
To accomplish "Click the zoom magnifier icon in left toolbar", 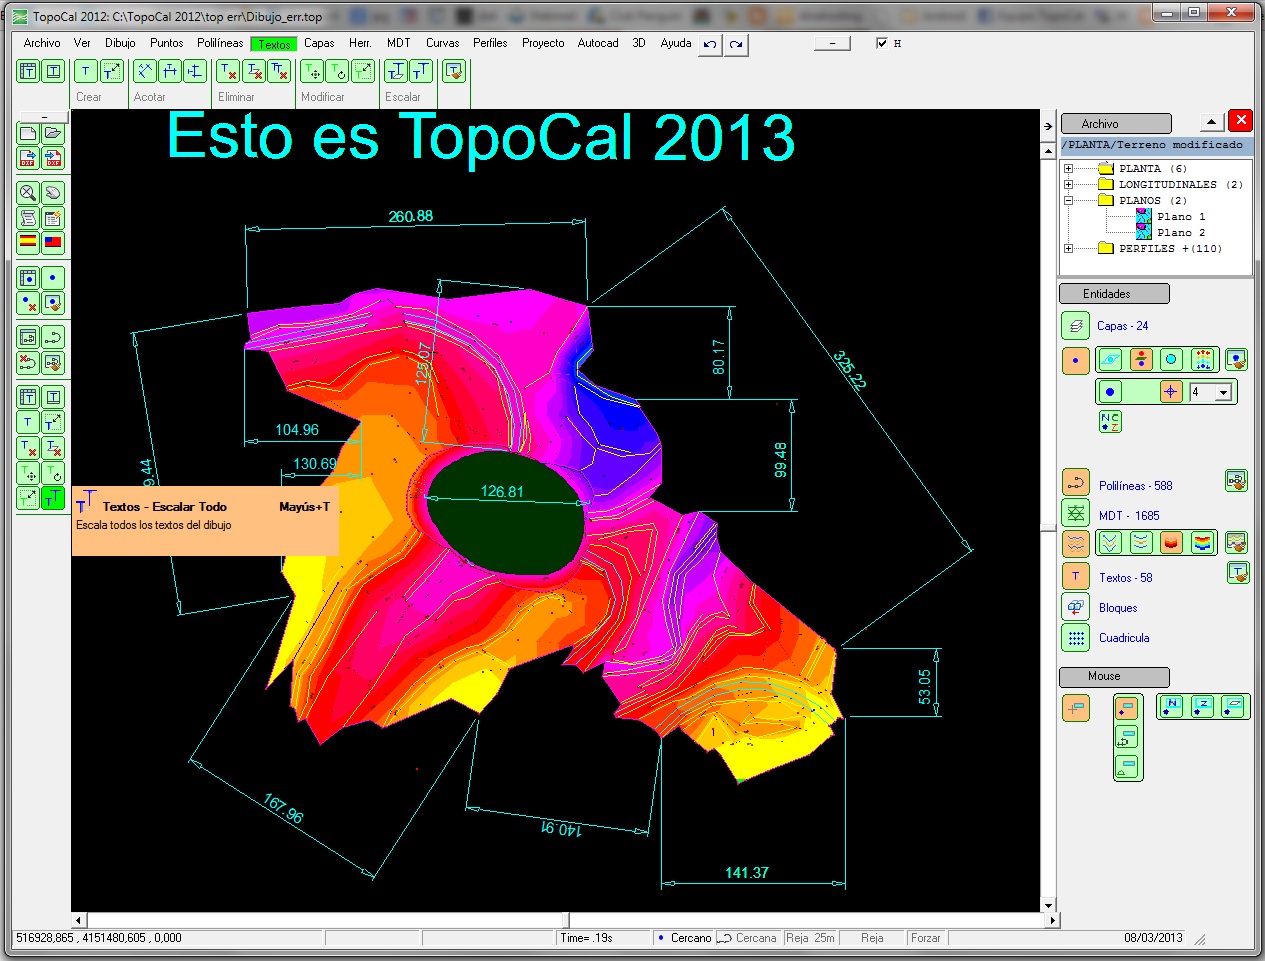I will click(28, 192).
